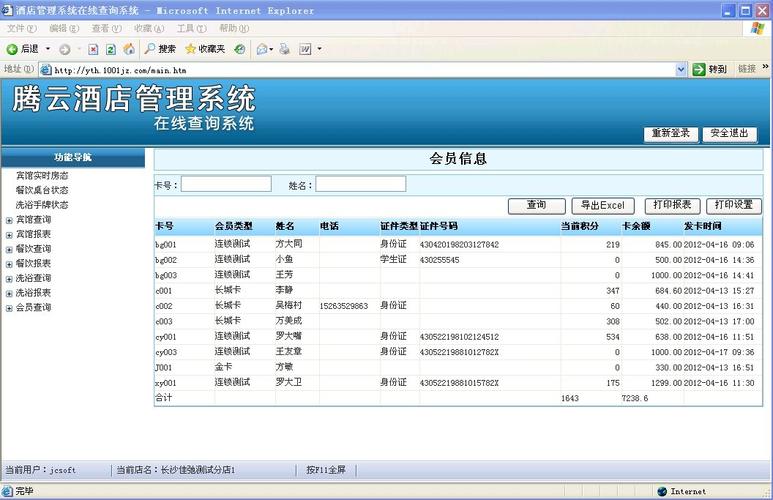Open 洗浴手牌状态 in navigation
This screenshot has height=500, width=773.
(42, 205)
